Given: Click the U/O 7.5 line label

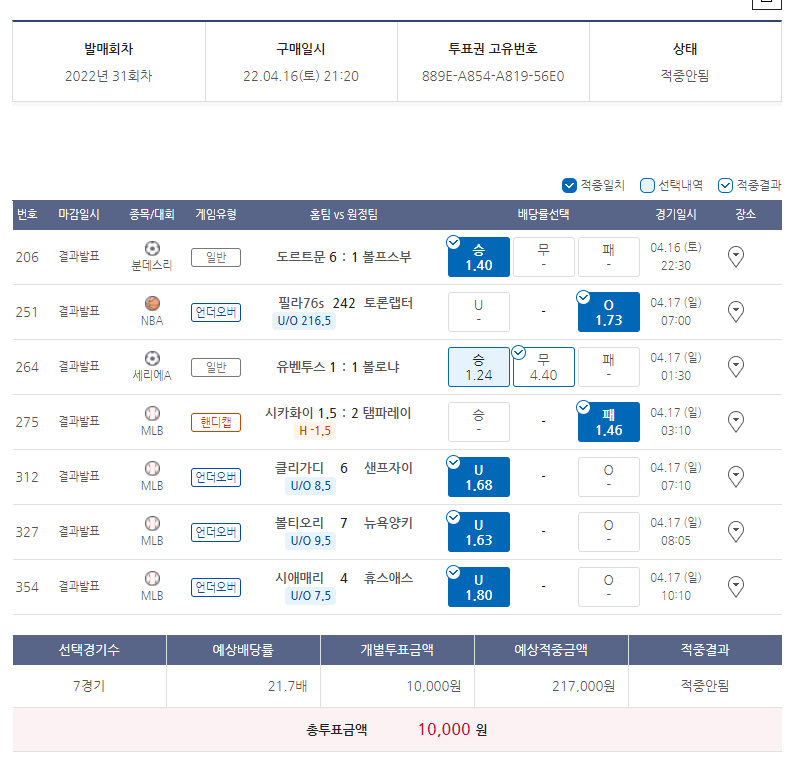Looking at the screenshot, I should pos(311,596).
